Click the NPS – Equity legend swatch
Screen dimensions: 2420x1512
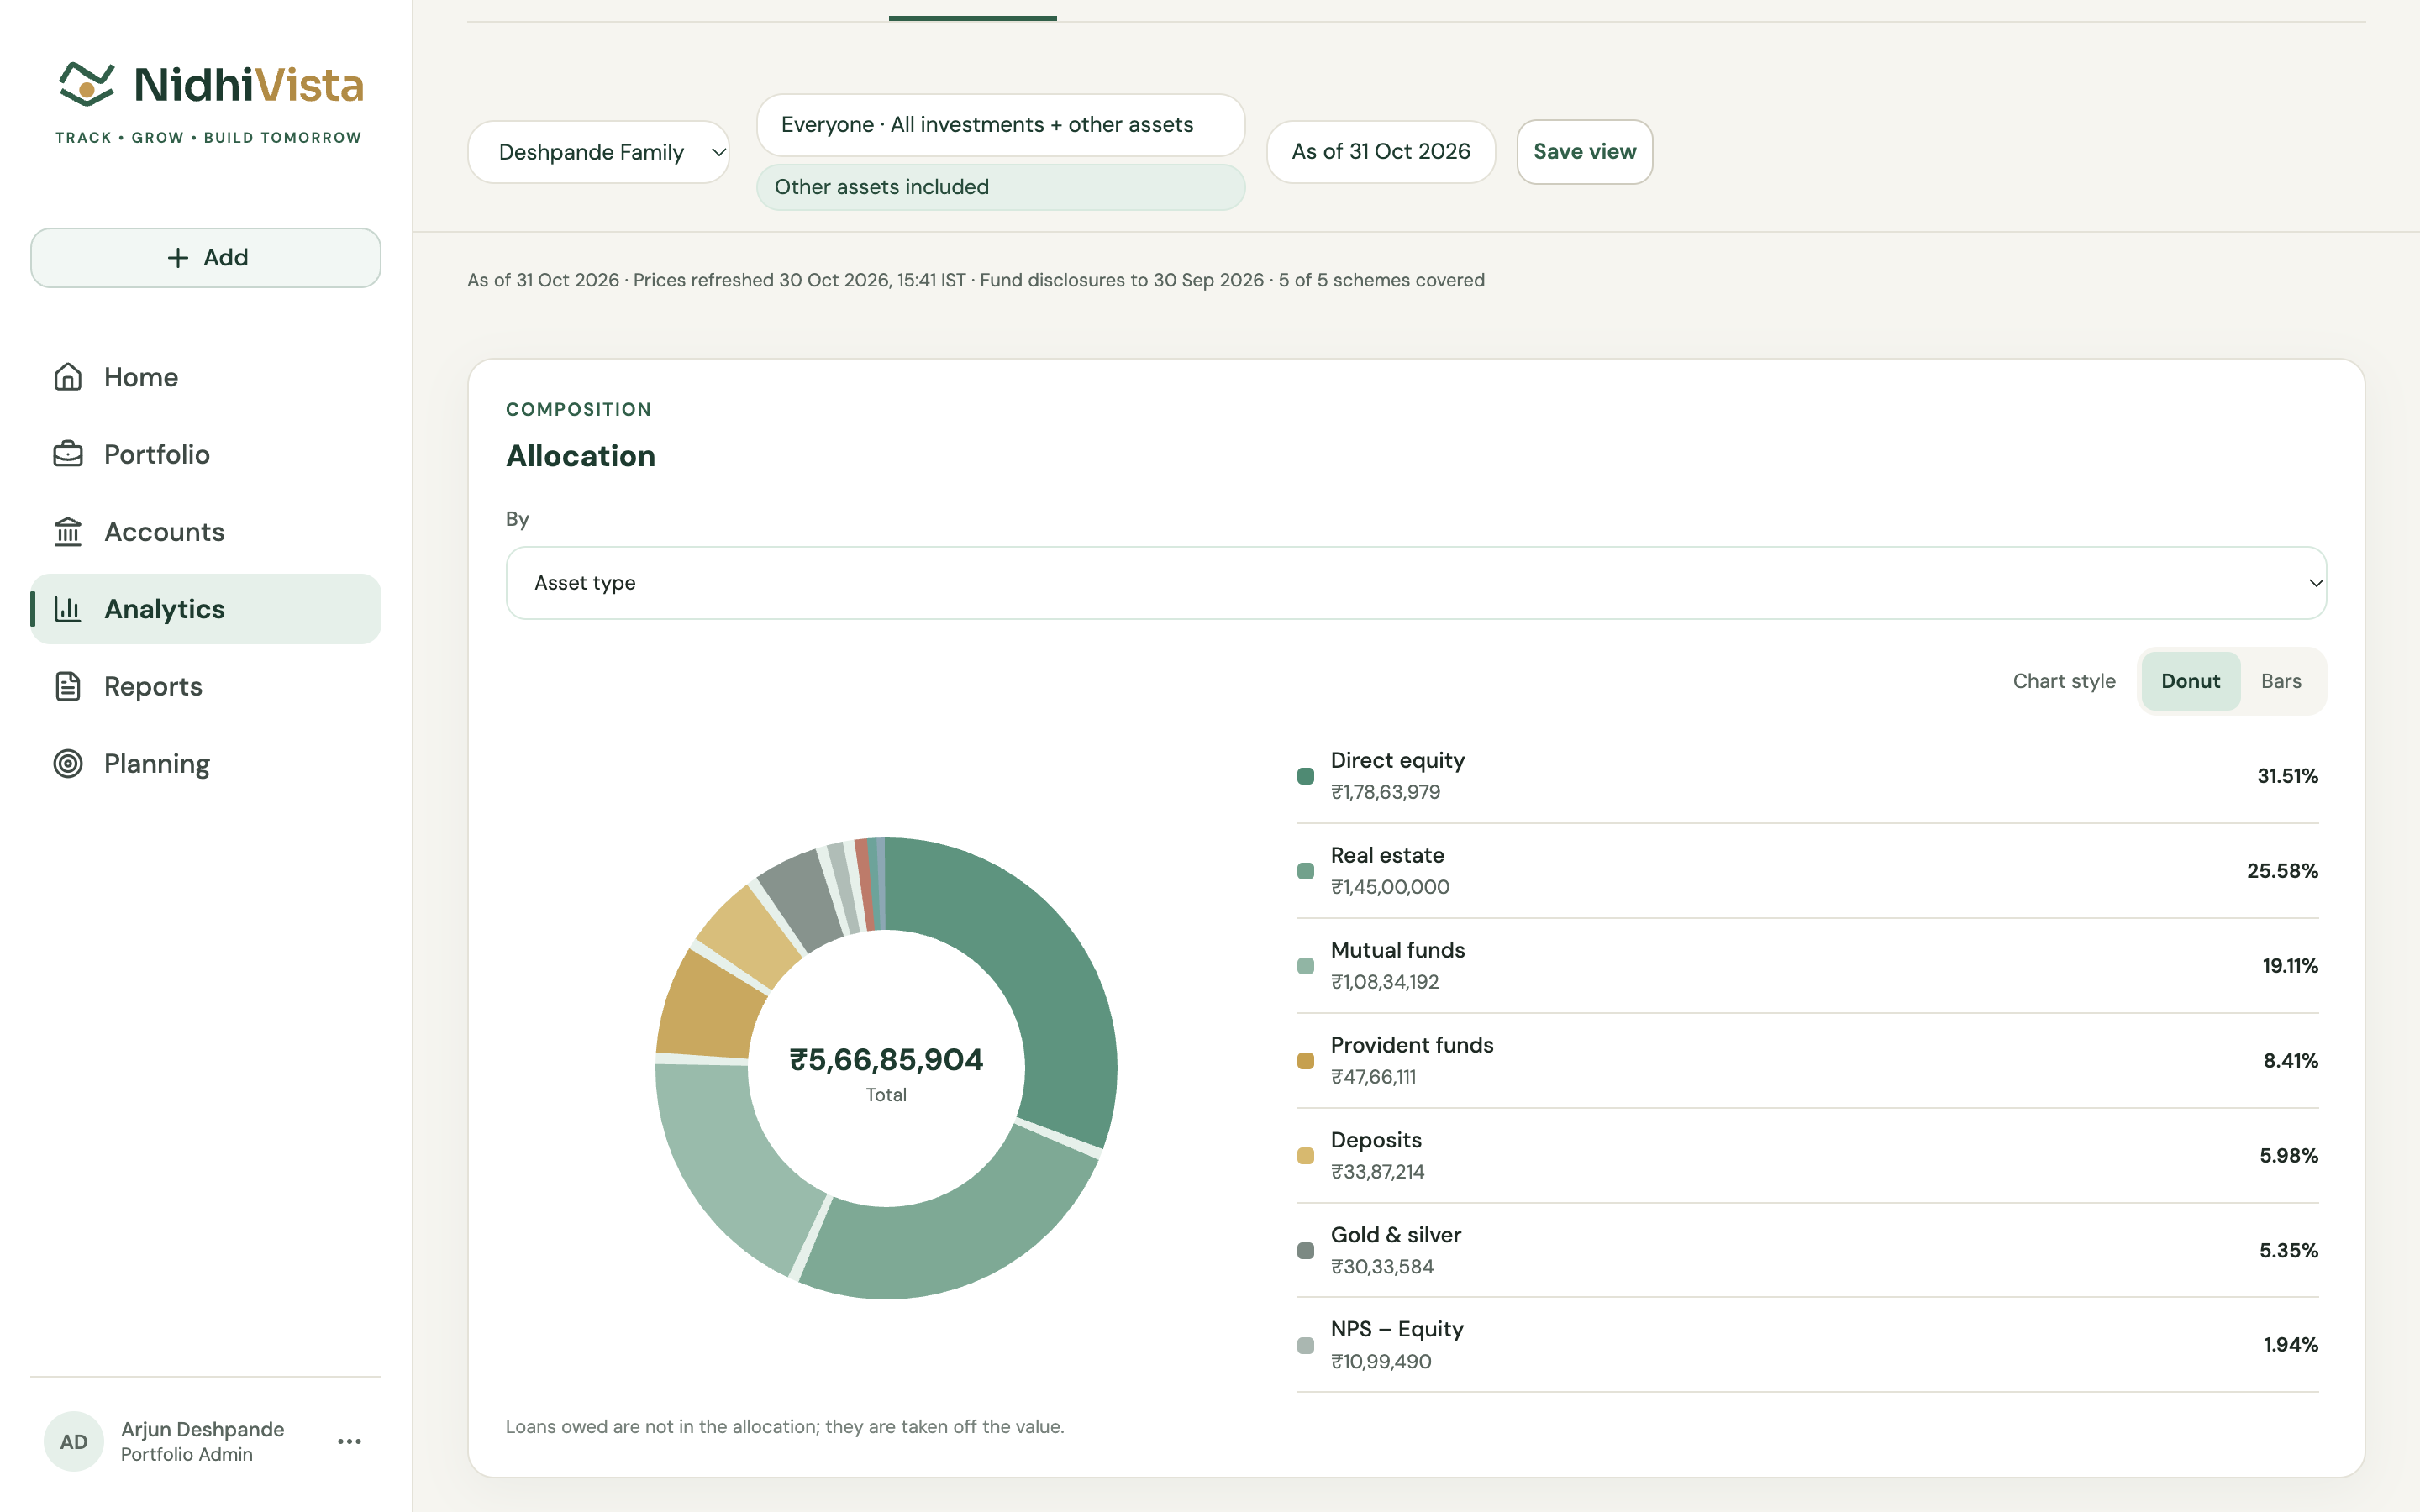pyautogui.click(x=1305, y=1346)
